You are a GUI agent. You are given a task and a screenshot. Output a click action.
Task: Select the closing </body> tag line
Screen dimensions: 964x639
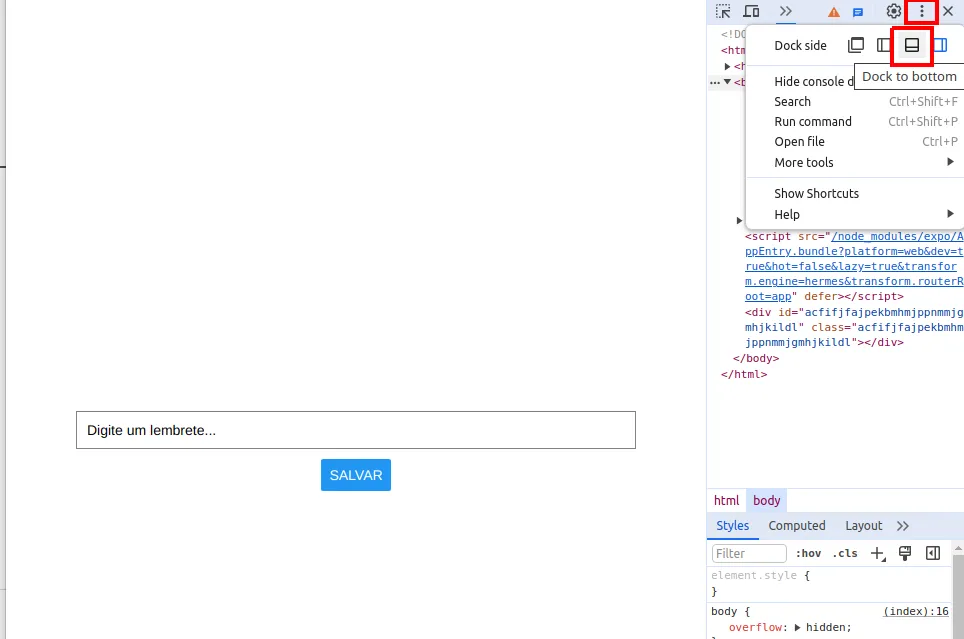coord(756,358)
